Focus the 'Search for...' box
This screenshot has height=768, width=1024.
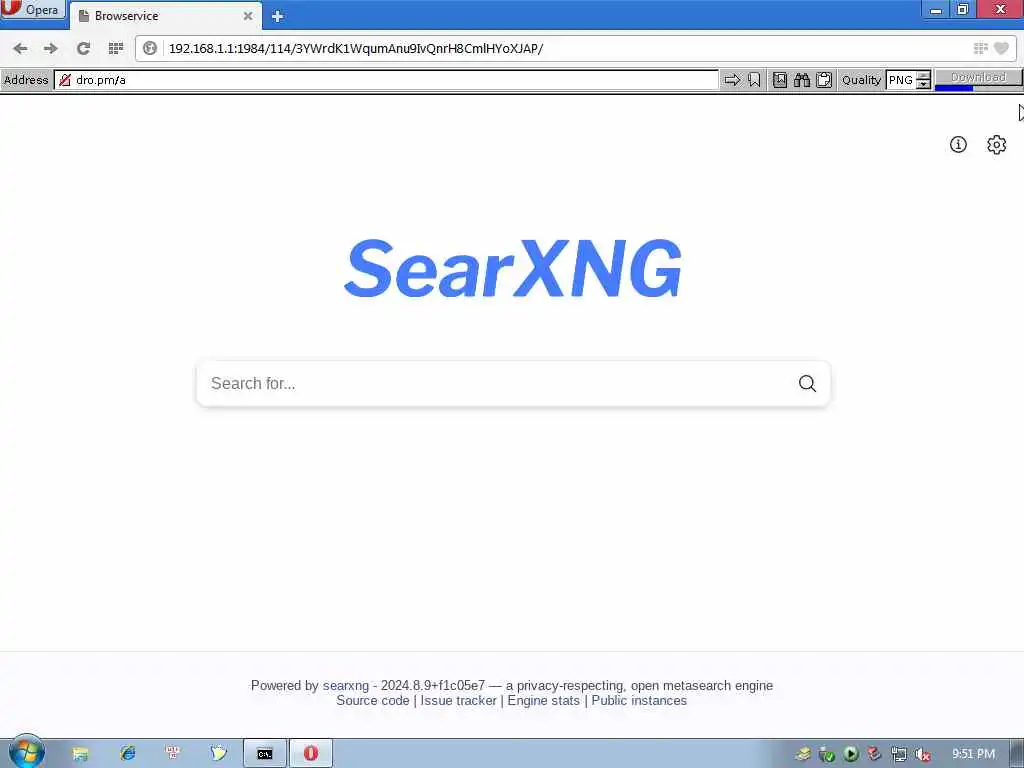(x=496, y=383)
